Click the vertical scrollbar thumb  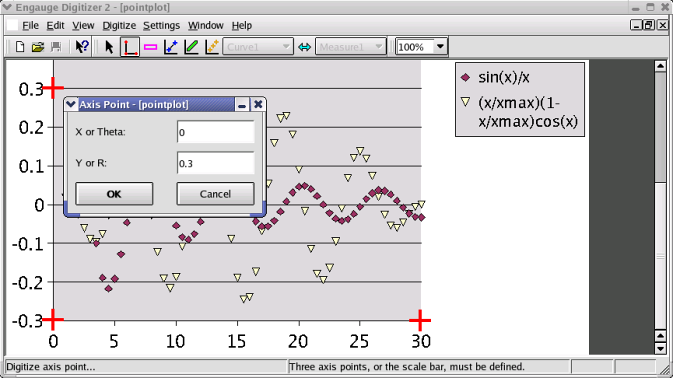pyautogui.click(x=660, y=127)
